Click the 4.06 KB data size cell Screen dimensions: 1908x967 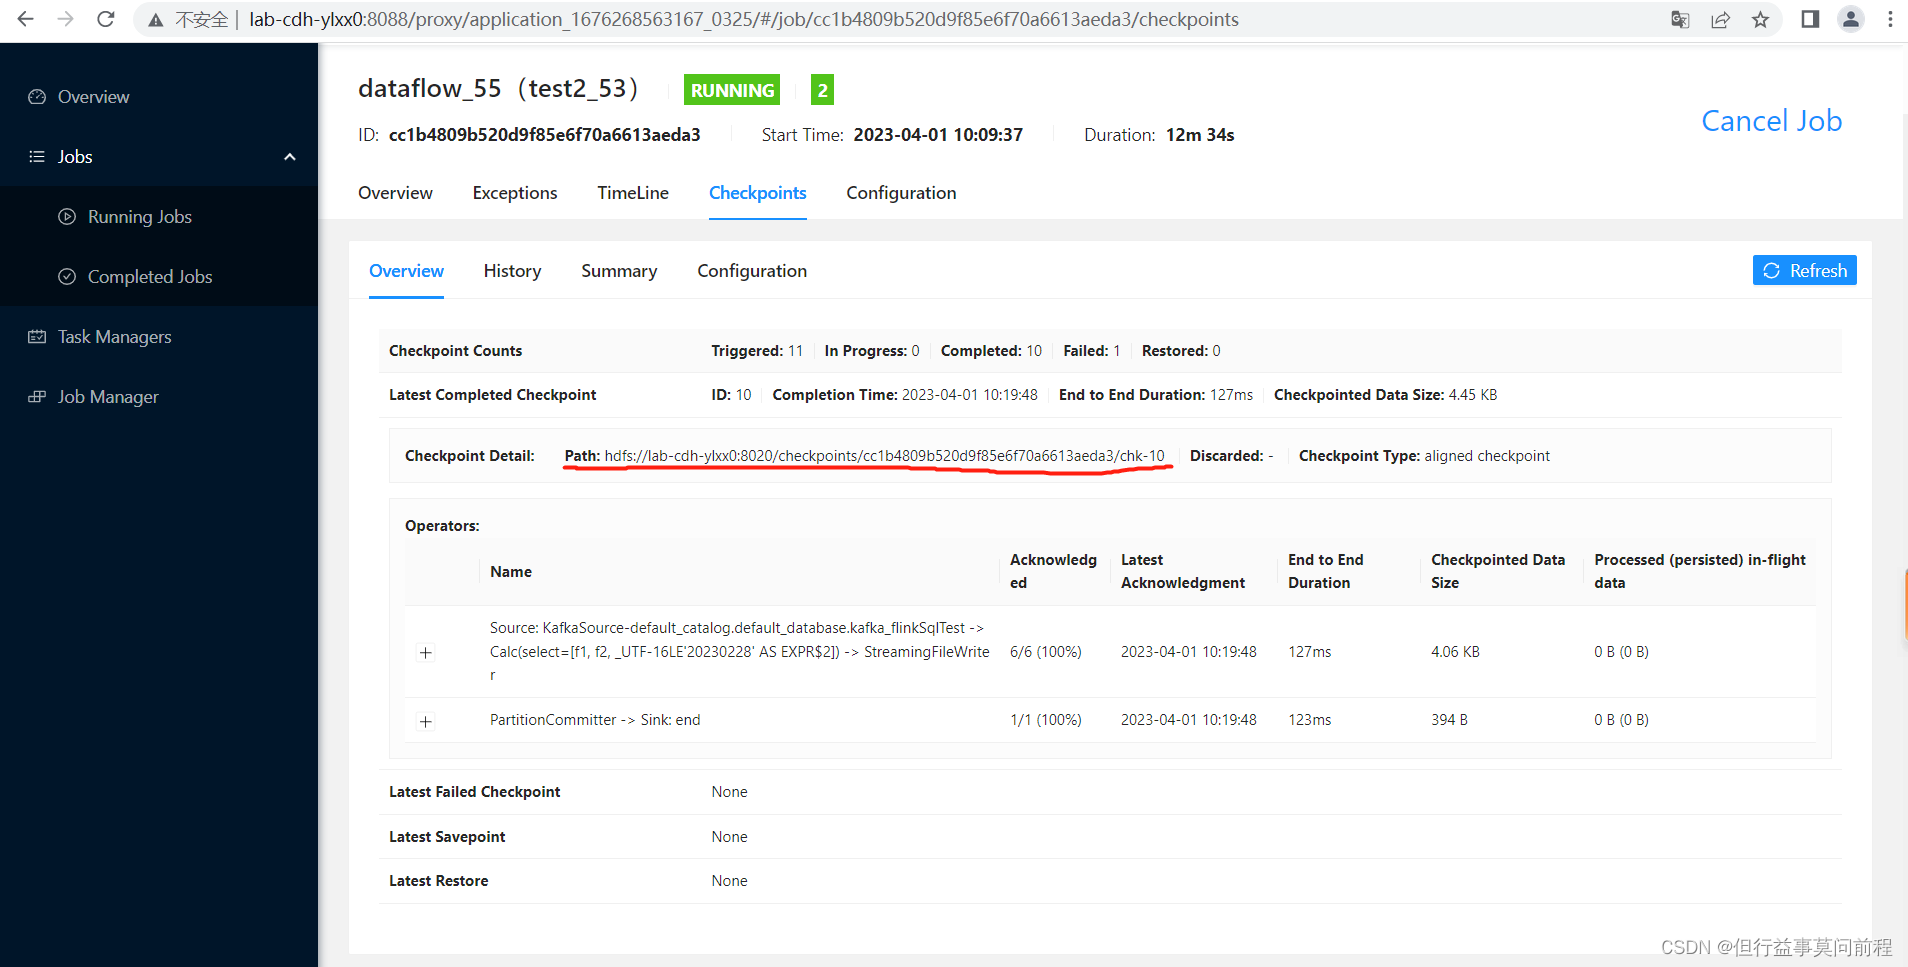click(1455, 652)
